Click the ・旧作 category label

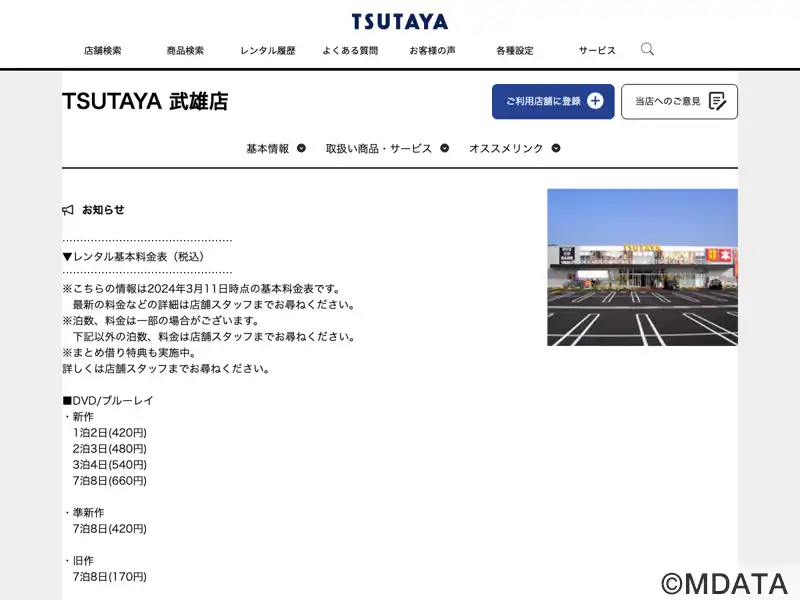coord(78,561)
